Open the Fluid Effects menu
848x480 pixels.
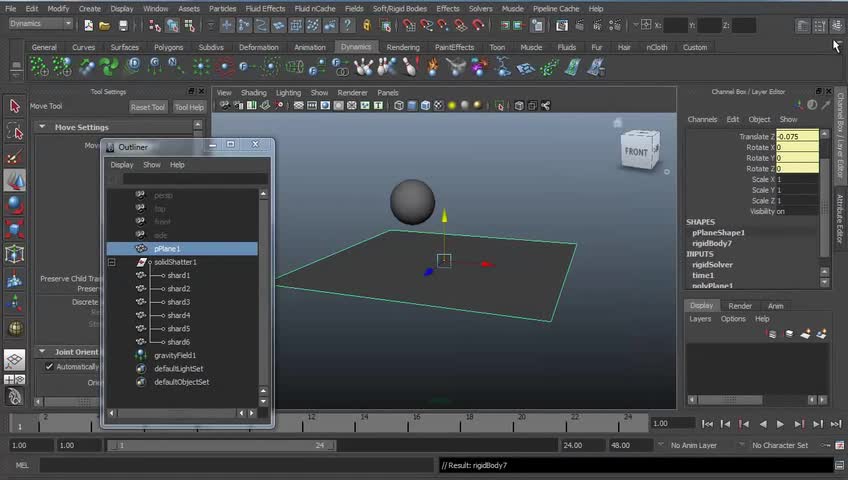[x=265, y=9]
